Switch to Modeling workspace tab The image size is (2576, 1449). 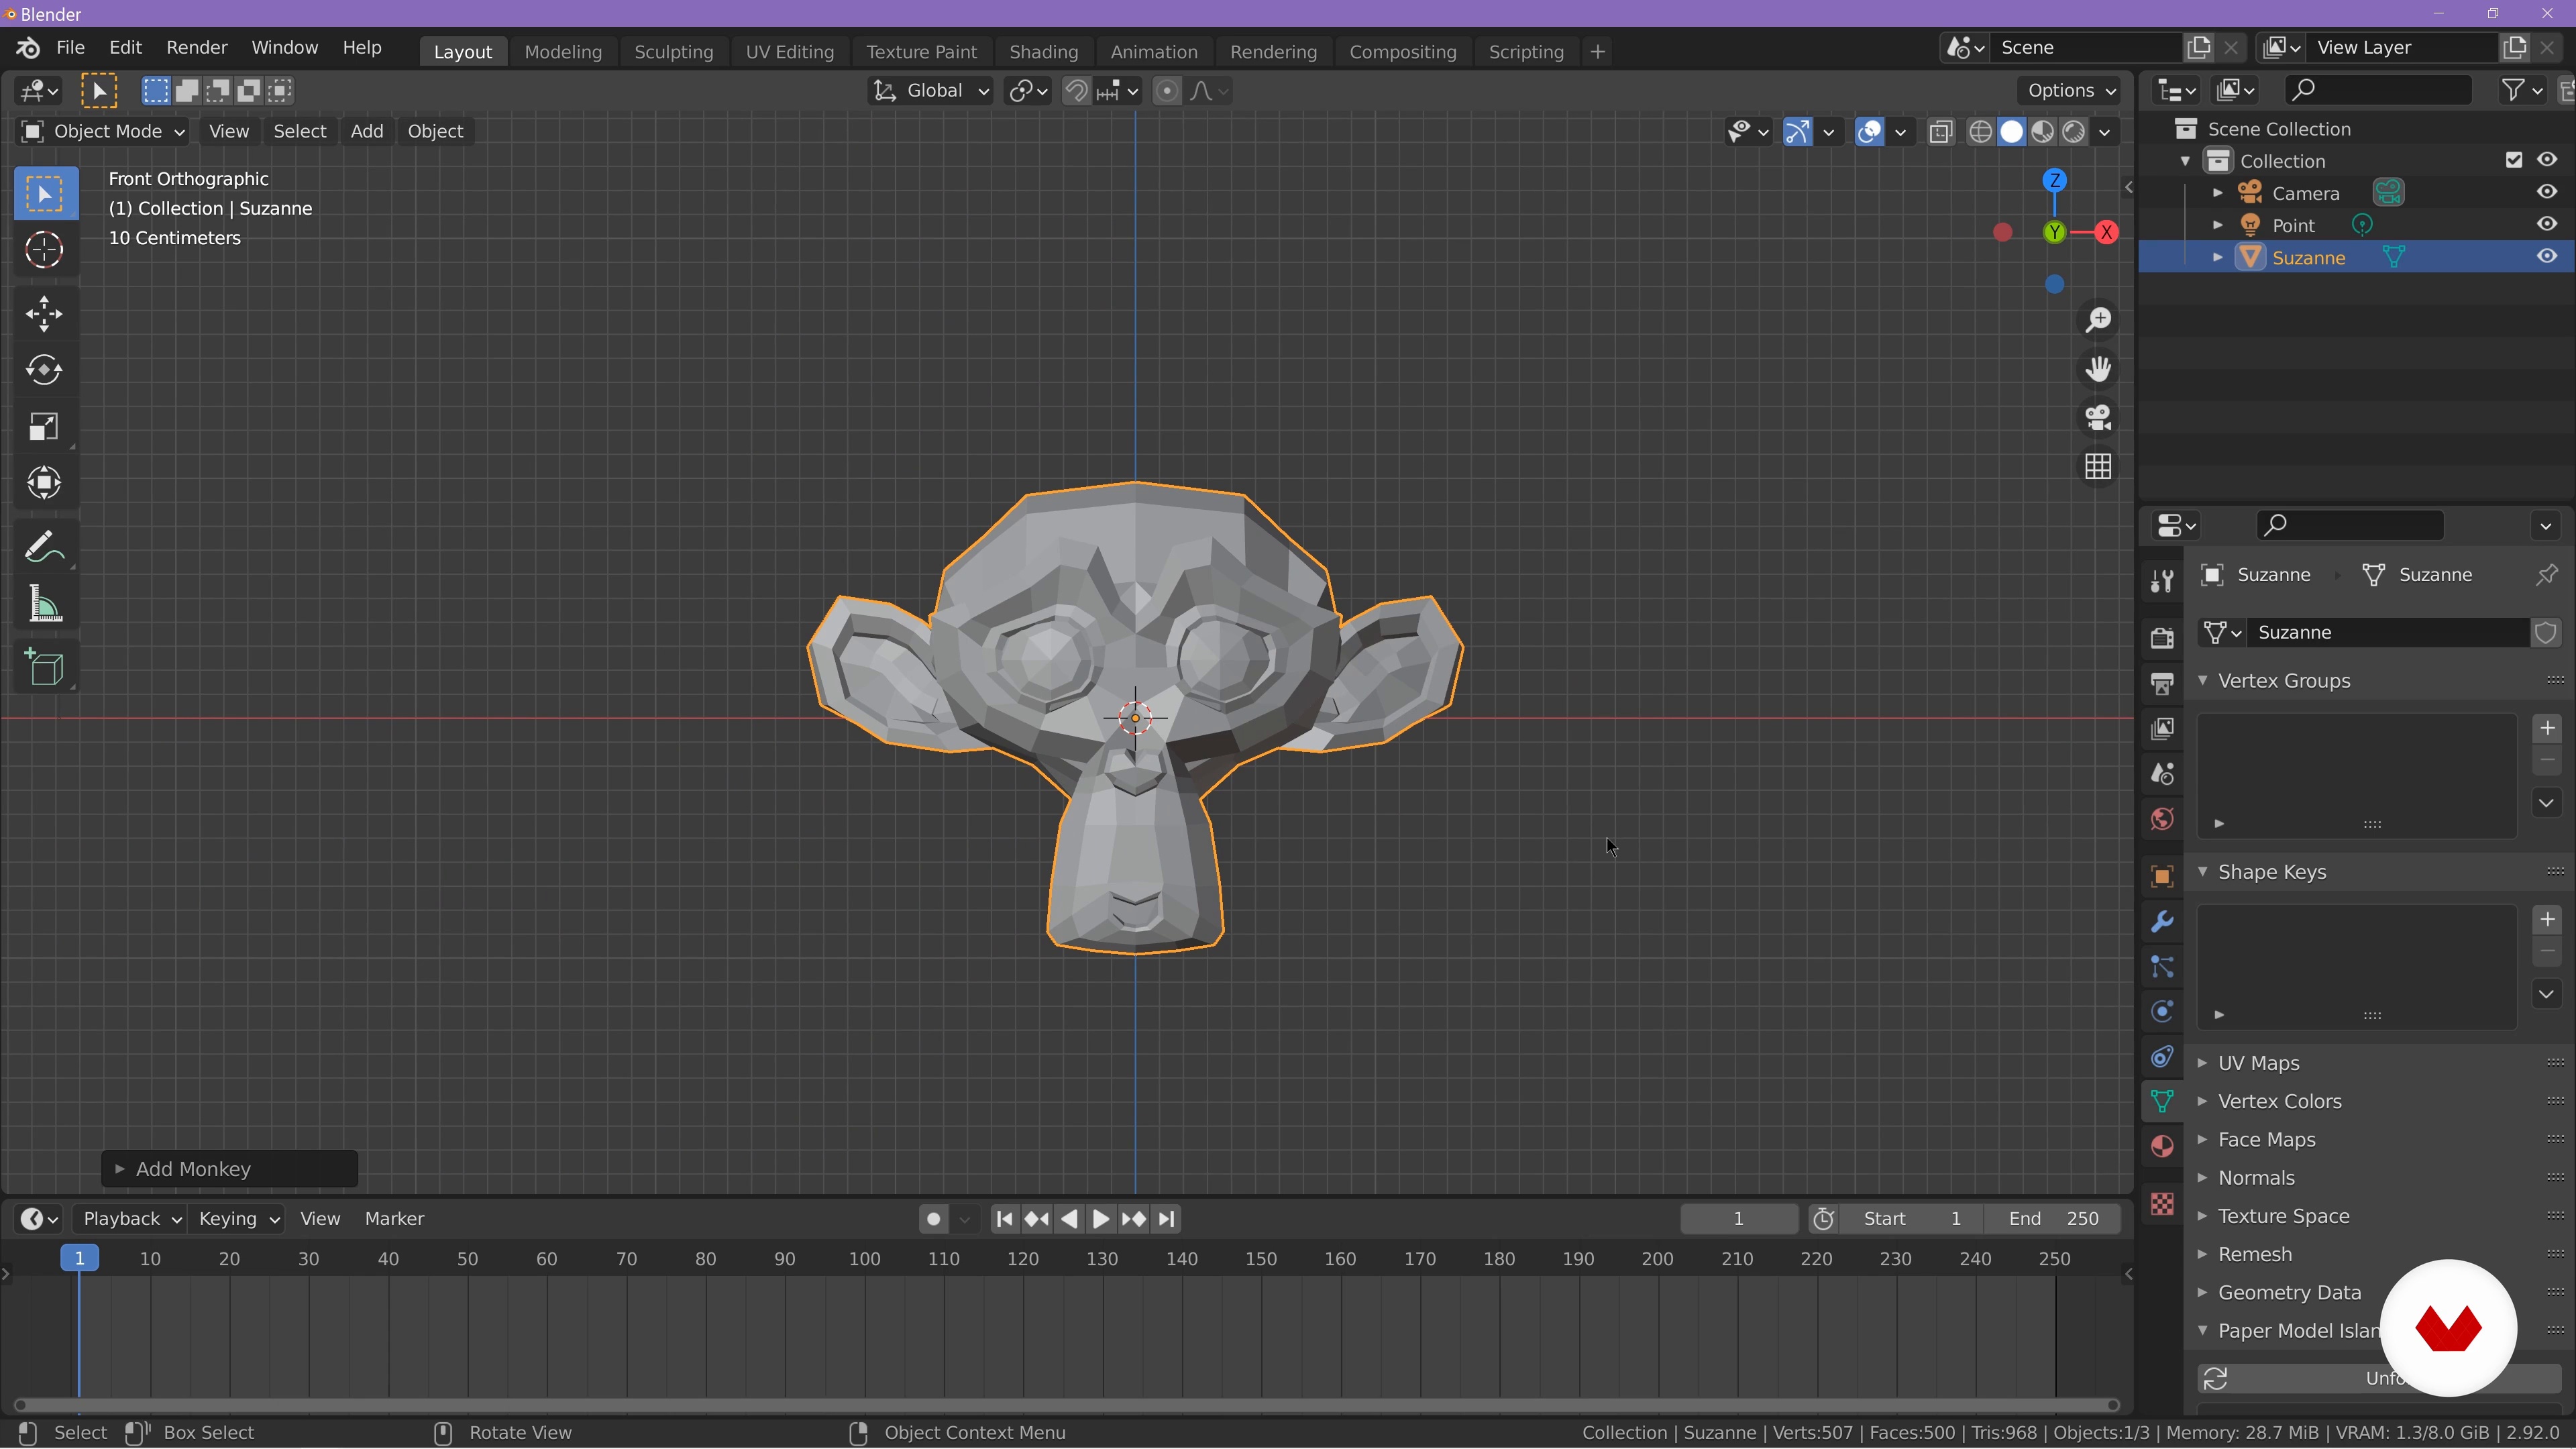coord(563,52)
